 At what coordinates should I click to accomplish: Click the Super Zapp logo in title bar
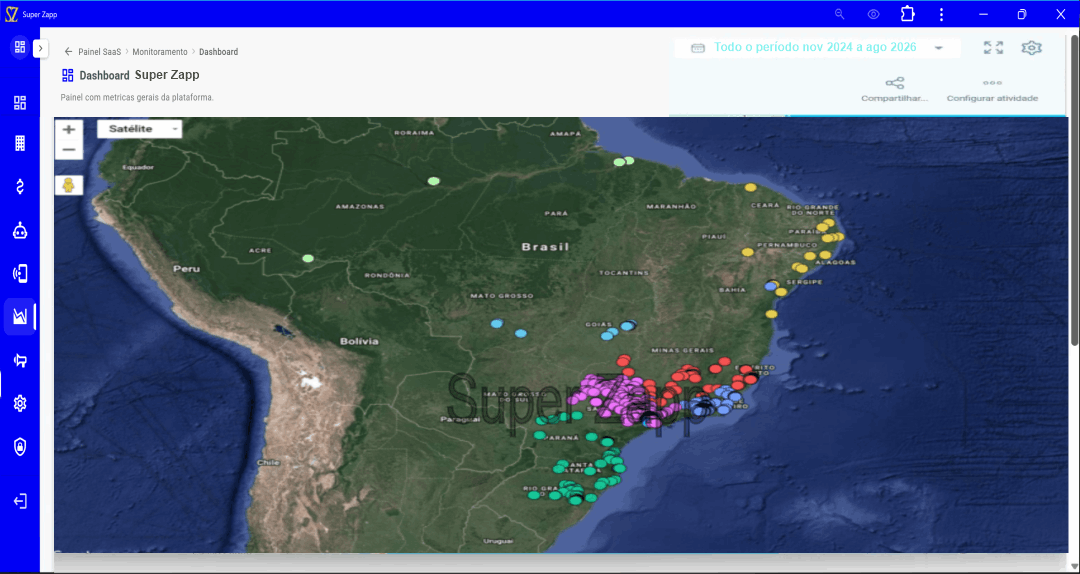click(x=11, y=14)
